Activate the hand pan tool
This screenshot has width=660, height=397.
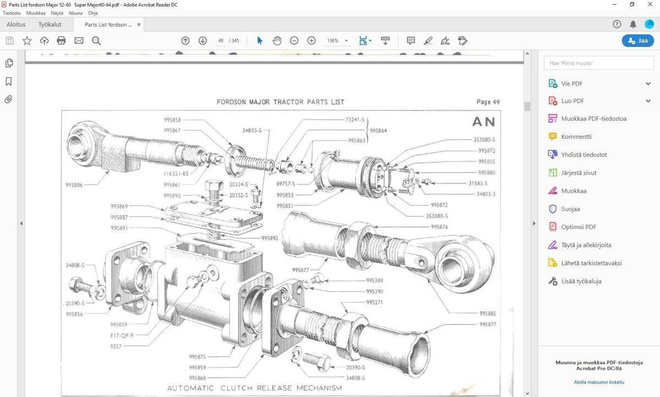(x=277, y=41)
